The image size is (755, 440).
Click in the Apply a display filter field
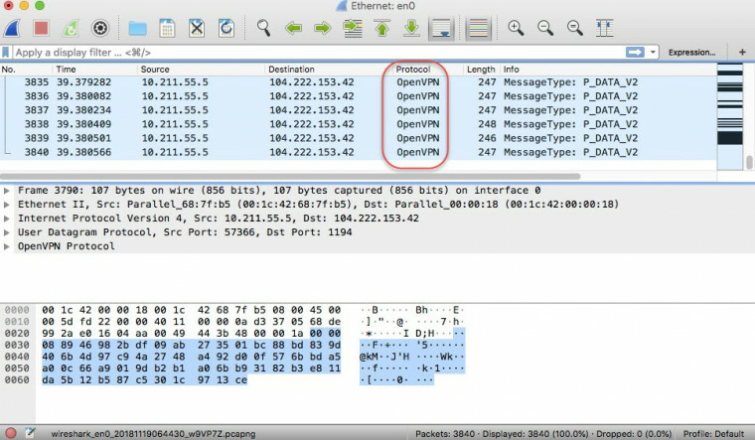[318, 52]
